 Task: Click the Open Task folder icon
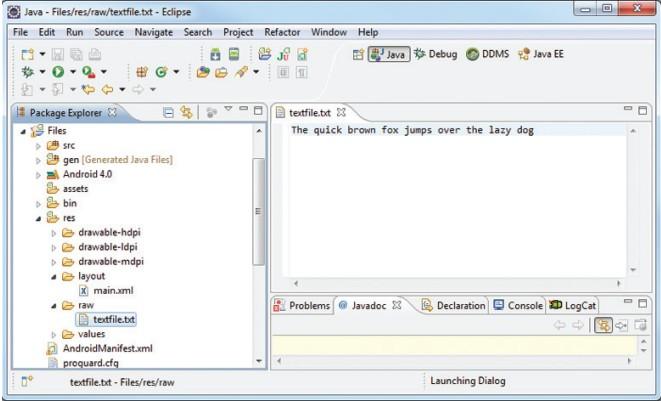click(x=221, y=72)
